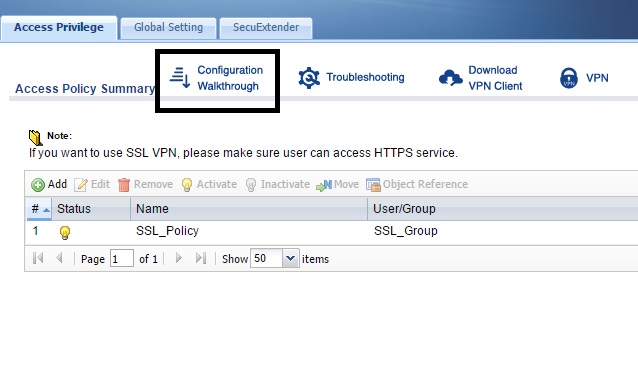Viewport: 638px width, 365px height.
Task: Go to first page arrow
Action: [38, 258]
